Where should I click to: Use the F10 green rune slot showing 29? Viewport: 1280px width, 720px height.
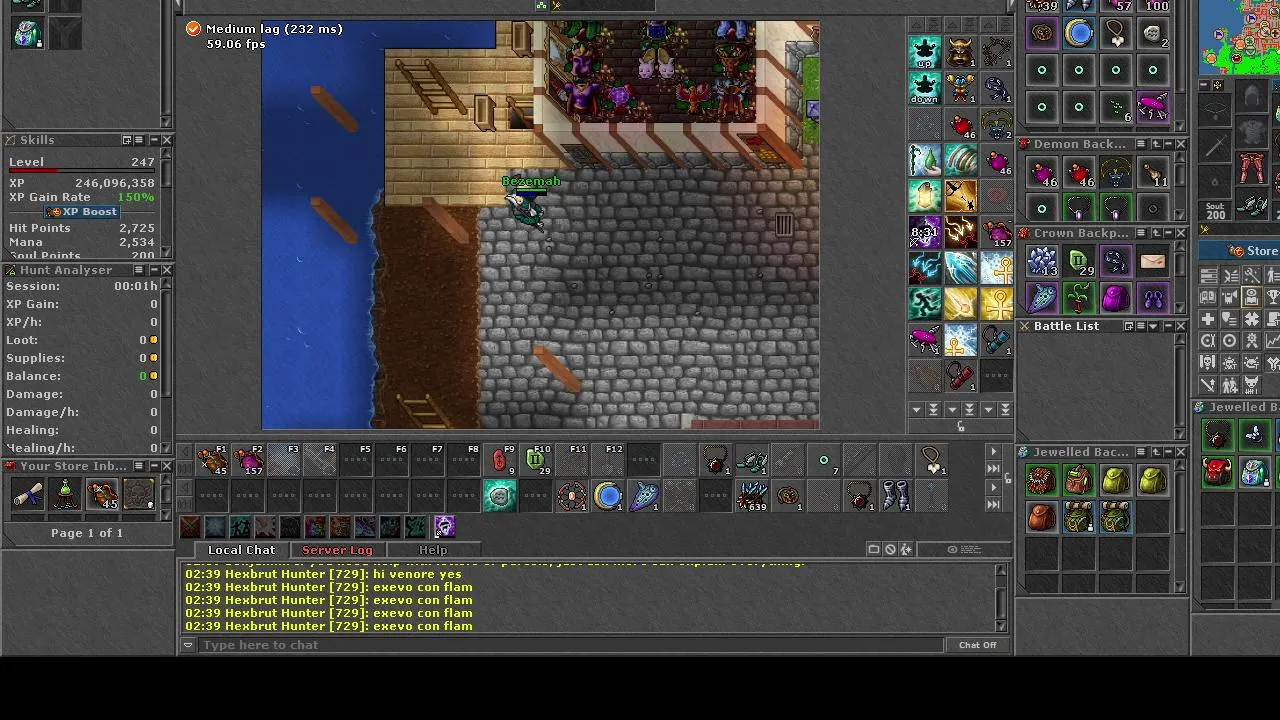tap(536, 460)
